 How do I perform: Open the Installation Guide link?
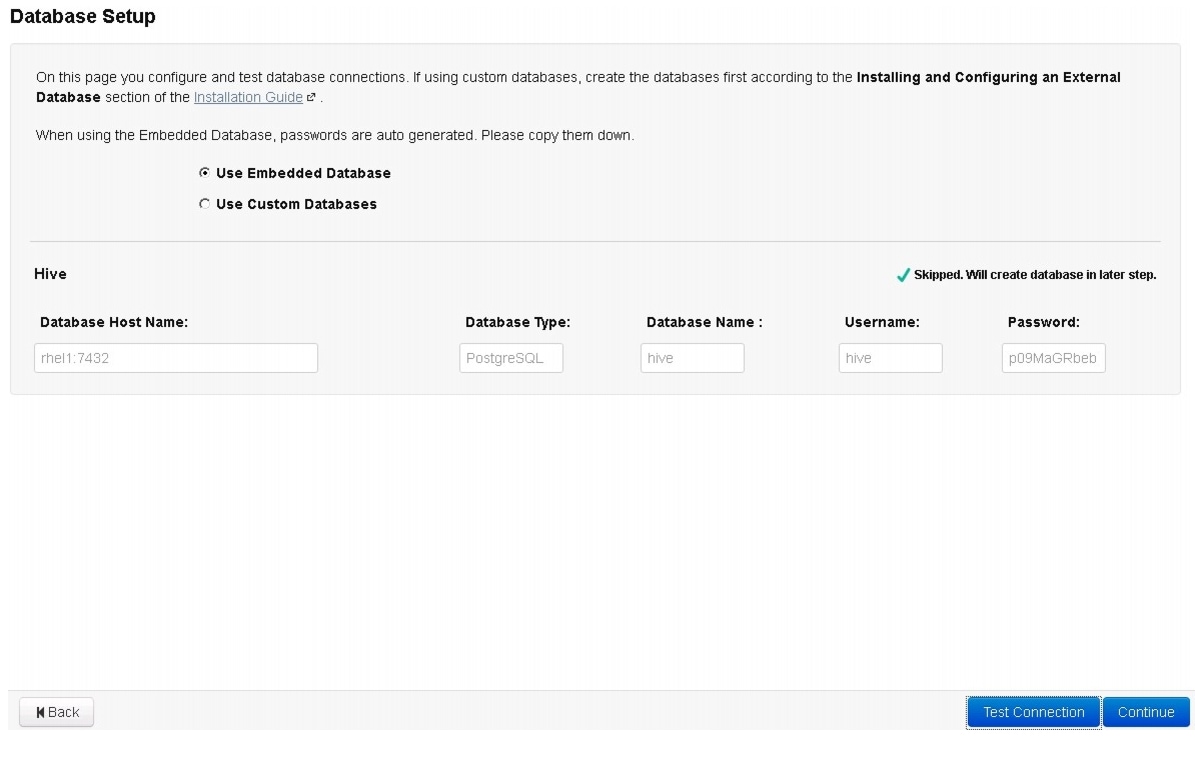(248, 97)
